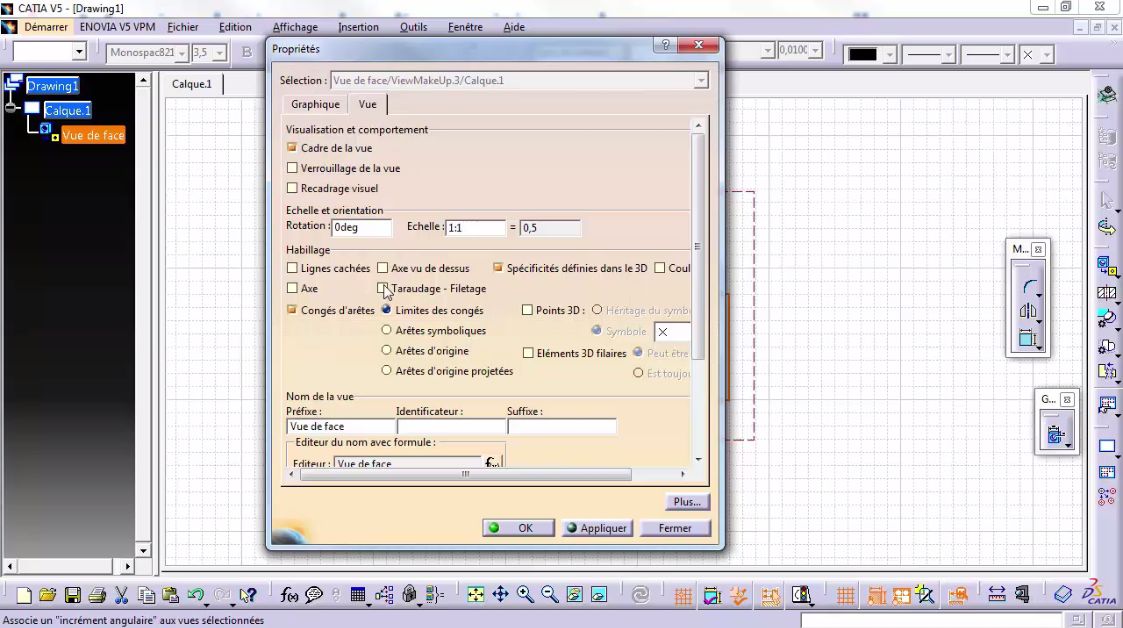Toggle the Grid display icon

pos(682,594)
